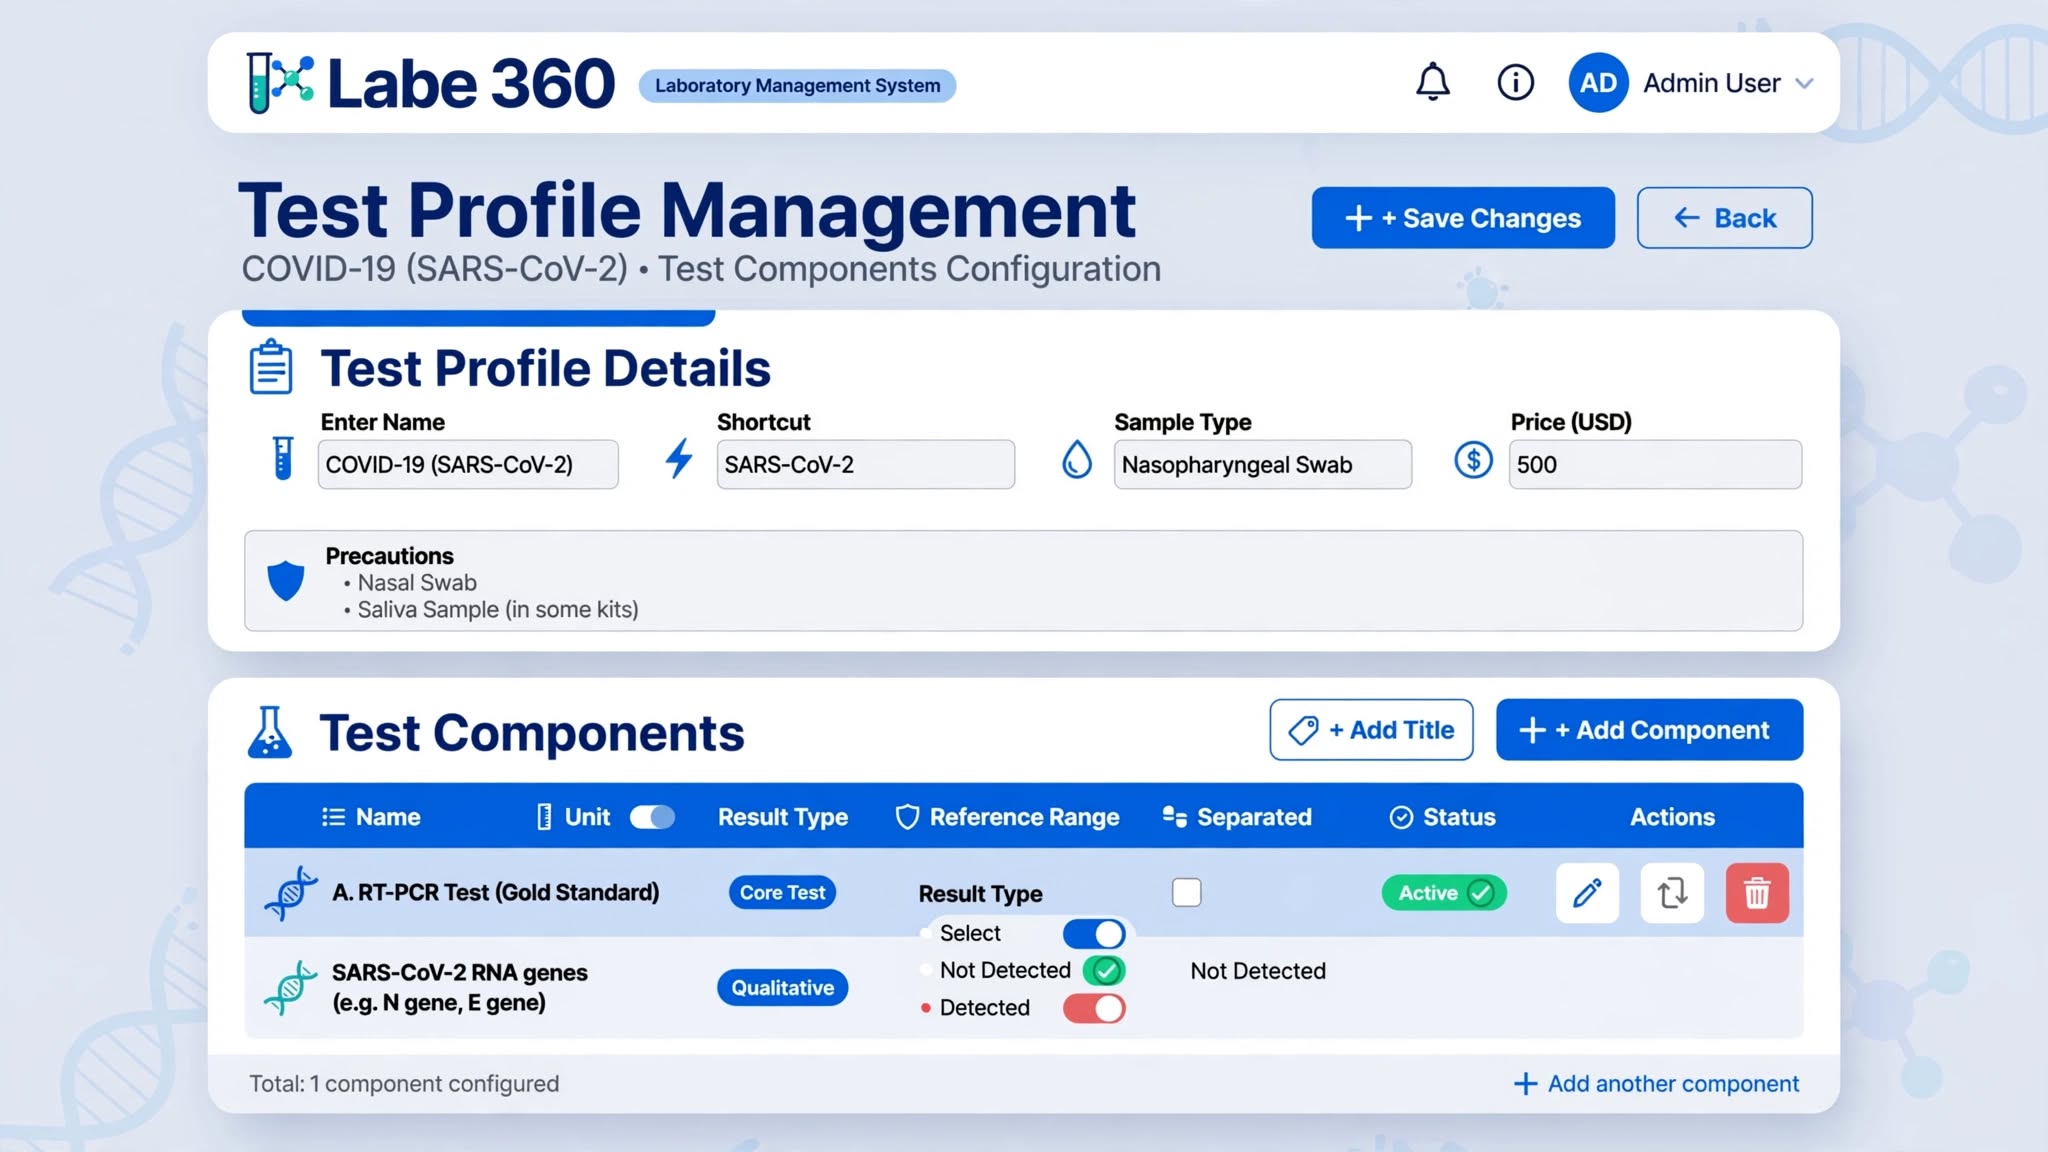Toggle the Active status badge
The image size is (2048, 1152).
tap(1444, 892)
